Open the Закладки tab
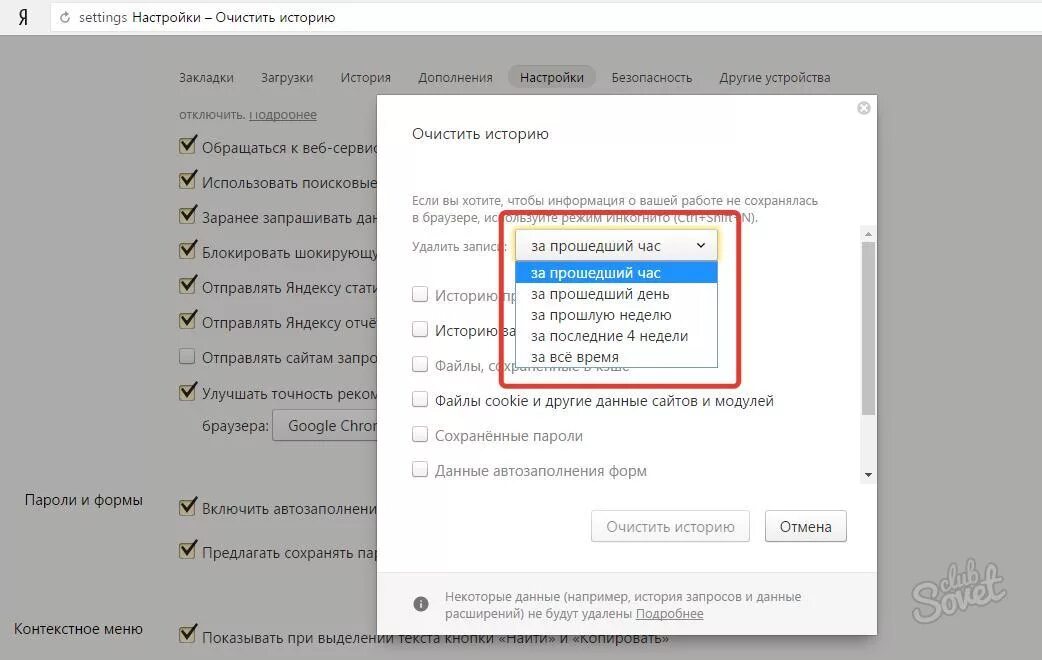The width and height of the screenshot is (1042, 660). (206, 78)
